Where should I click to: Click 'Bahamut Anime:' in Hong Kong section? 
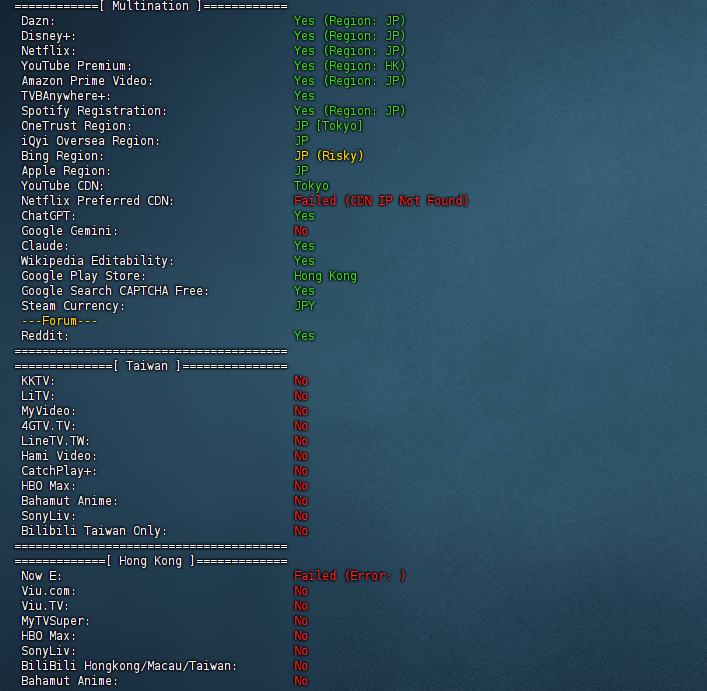pyautogui.click(x=69, y=681)
